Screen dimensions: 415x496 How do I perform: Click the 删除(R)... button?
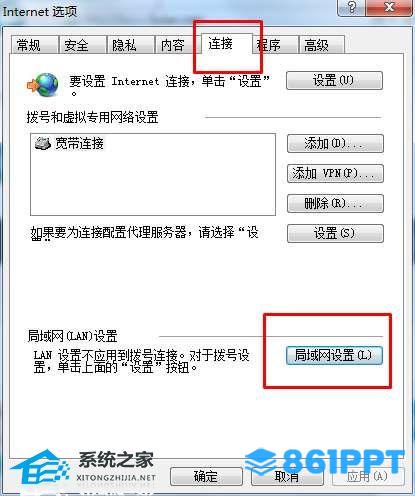335,203
